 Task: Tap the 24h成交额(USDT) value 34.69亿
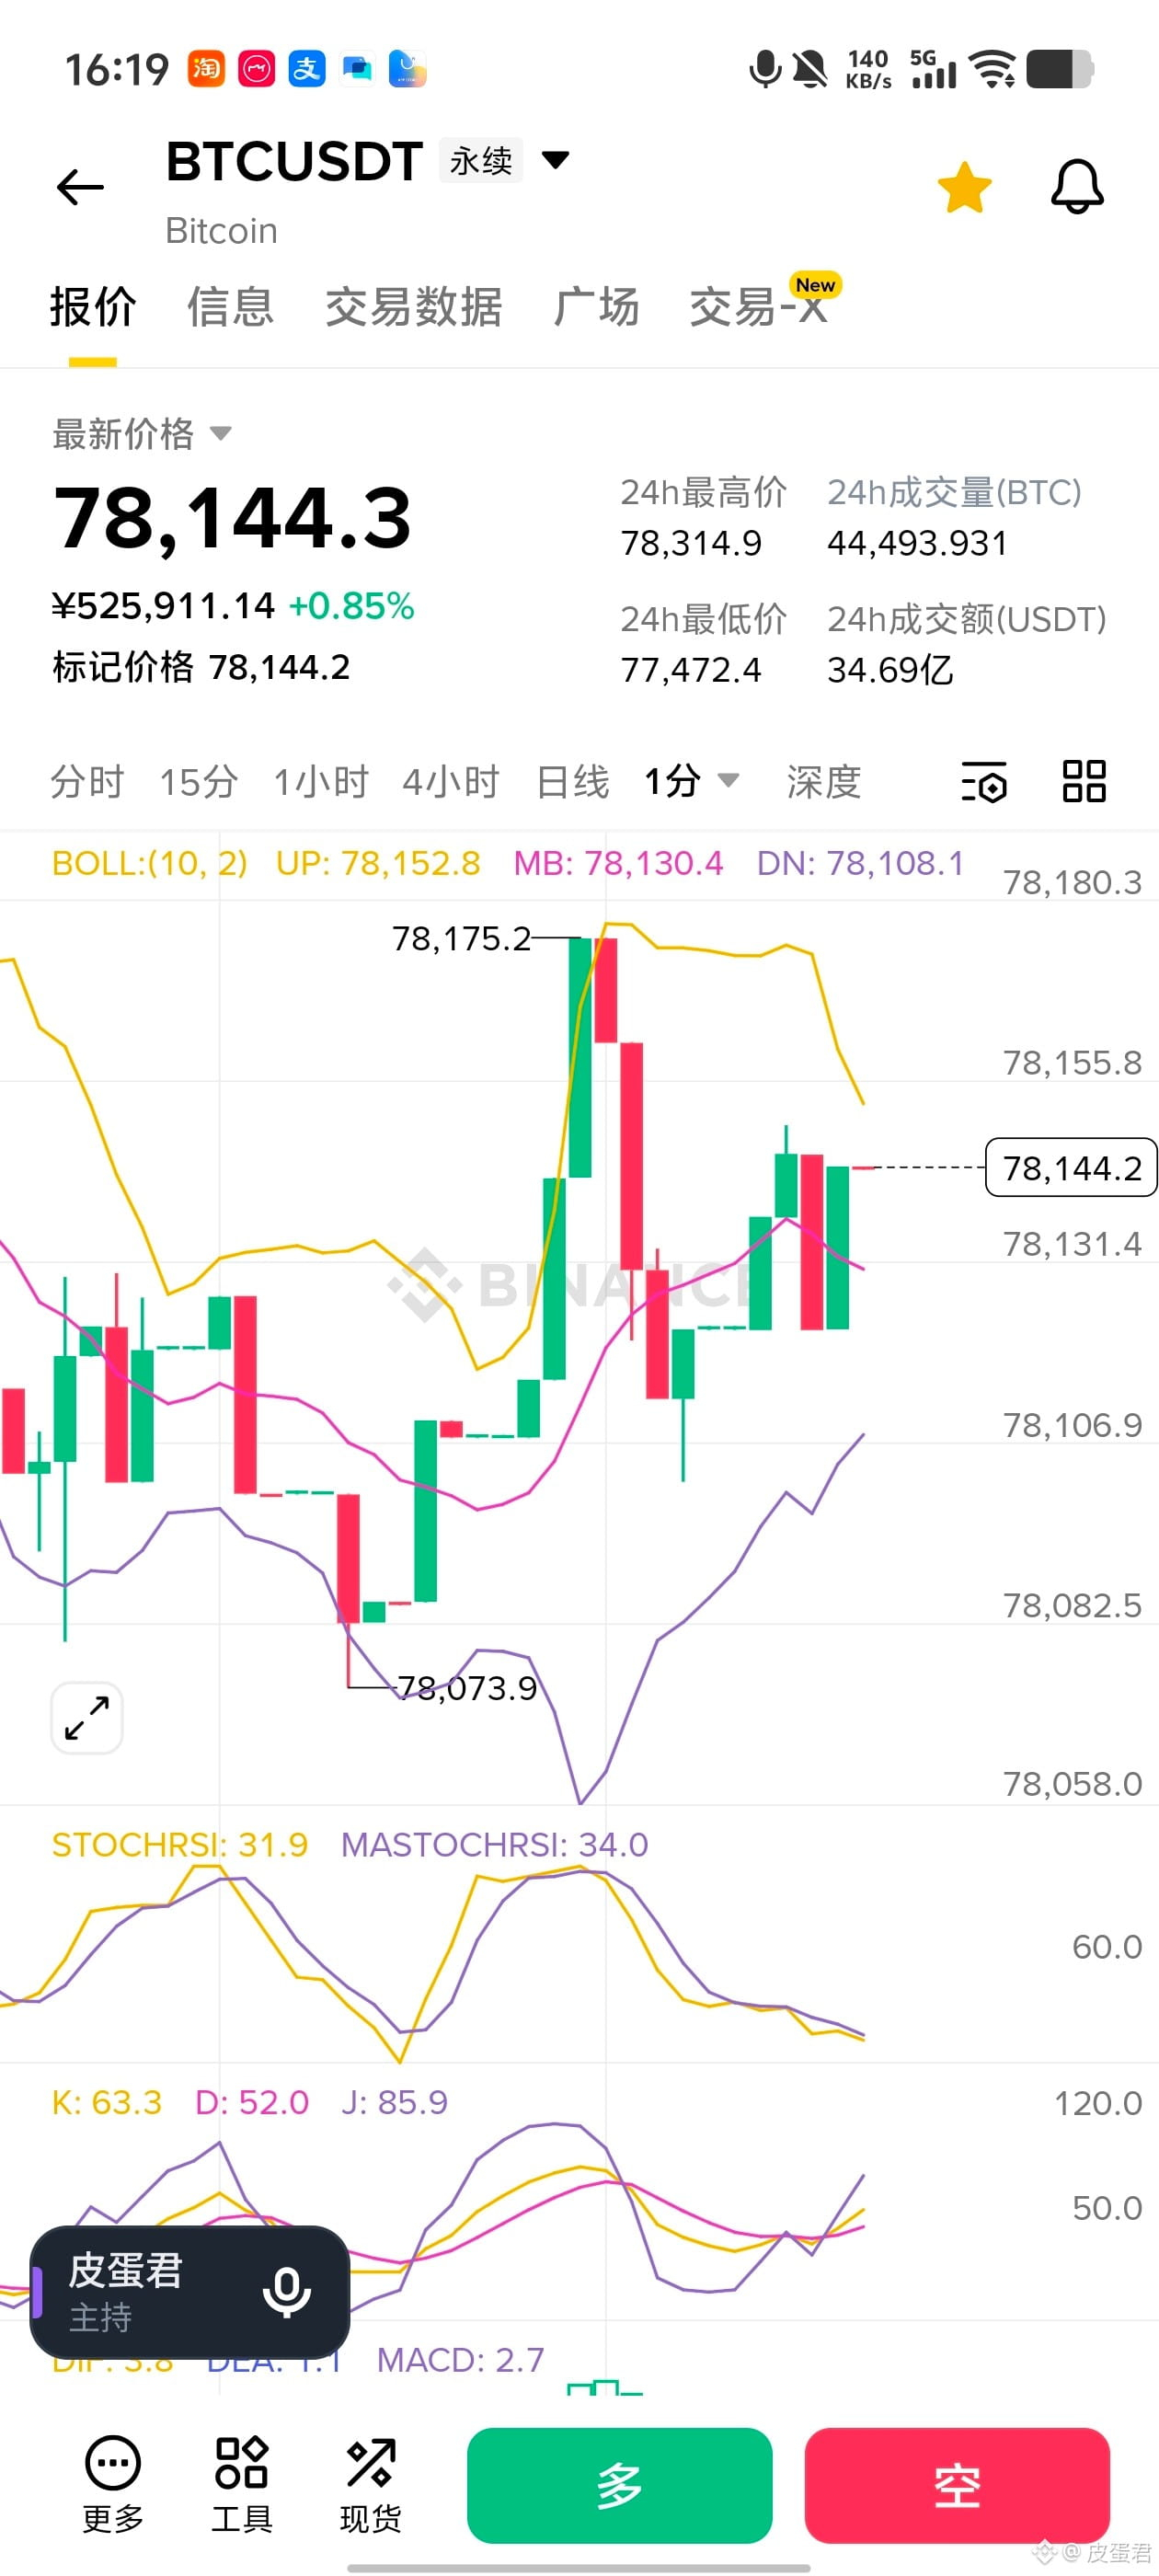890,670
